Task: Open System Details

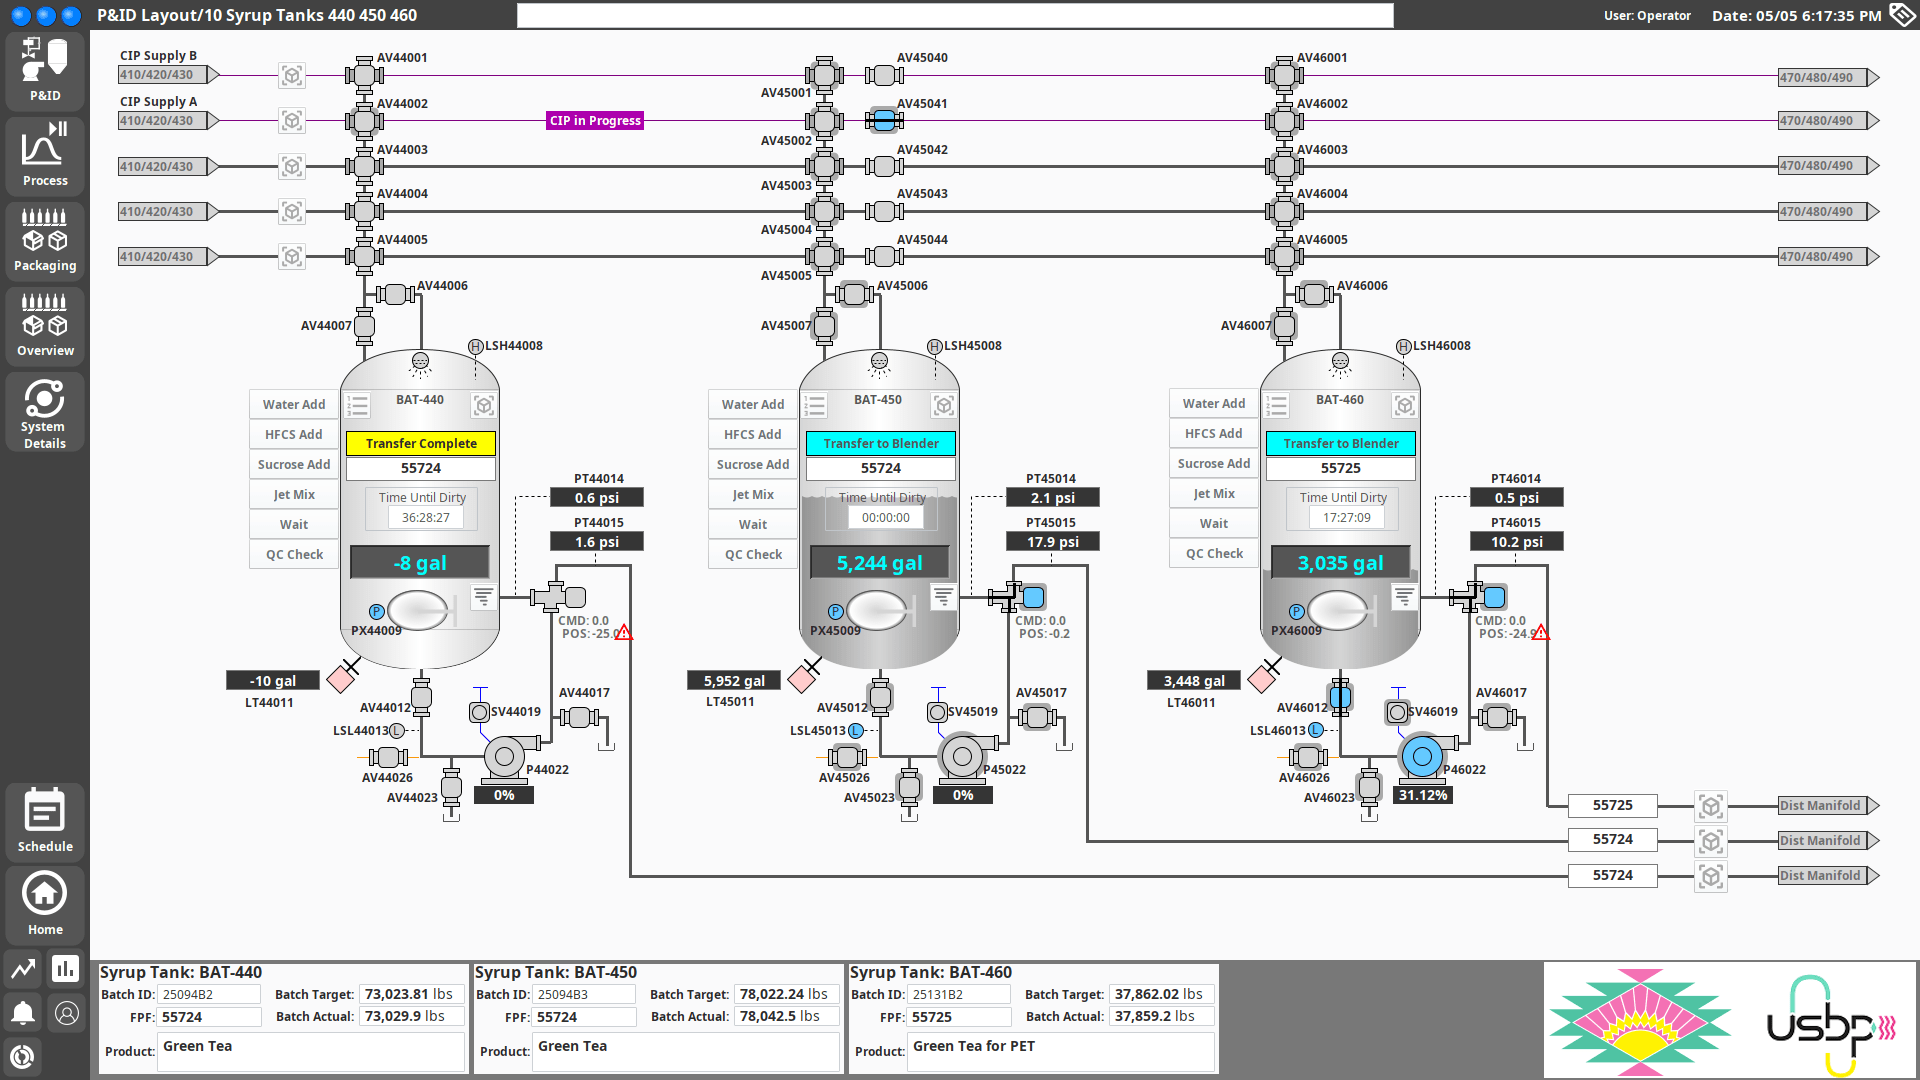Action: 44,411
